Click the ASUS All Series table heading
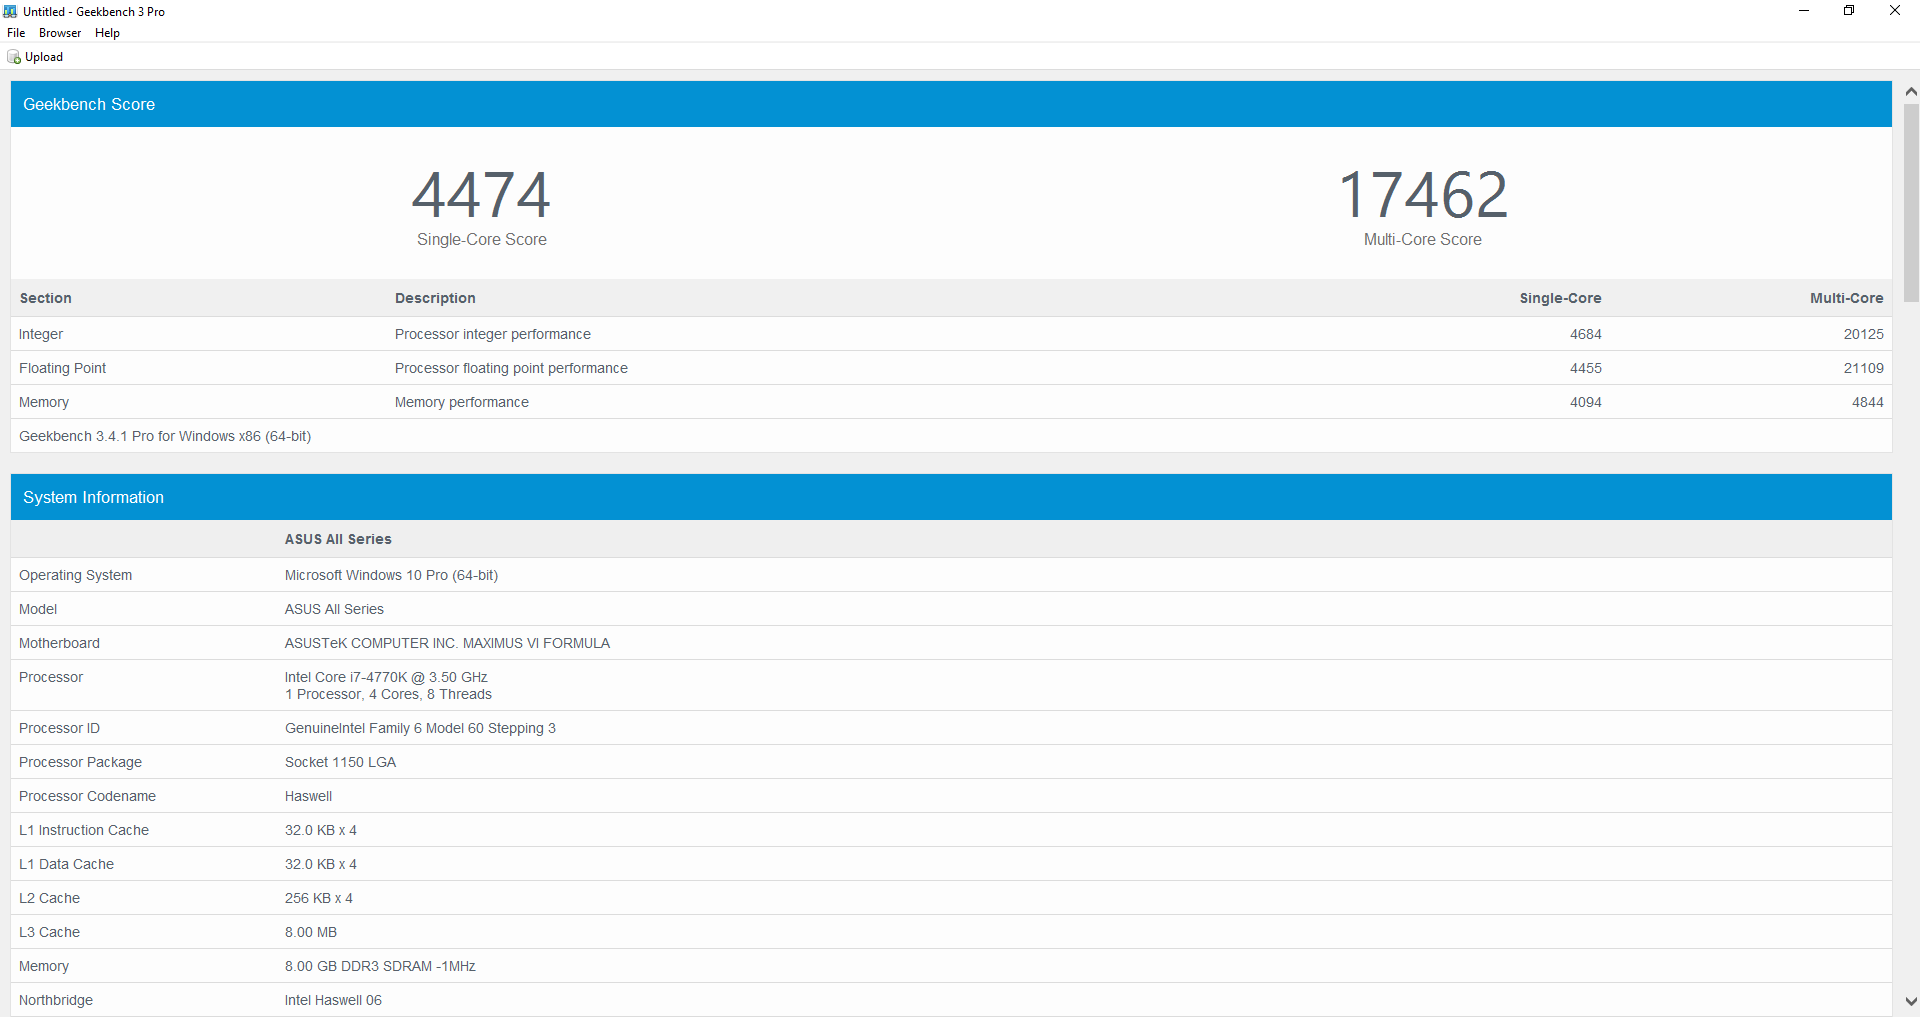This screenshot has height=1017, width=1920. [x=338, y=539]
